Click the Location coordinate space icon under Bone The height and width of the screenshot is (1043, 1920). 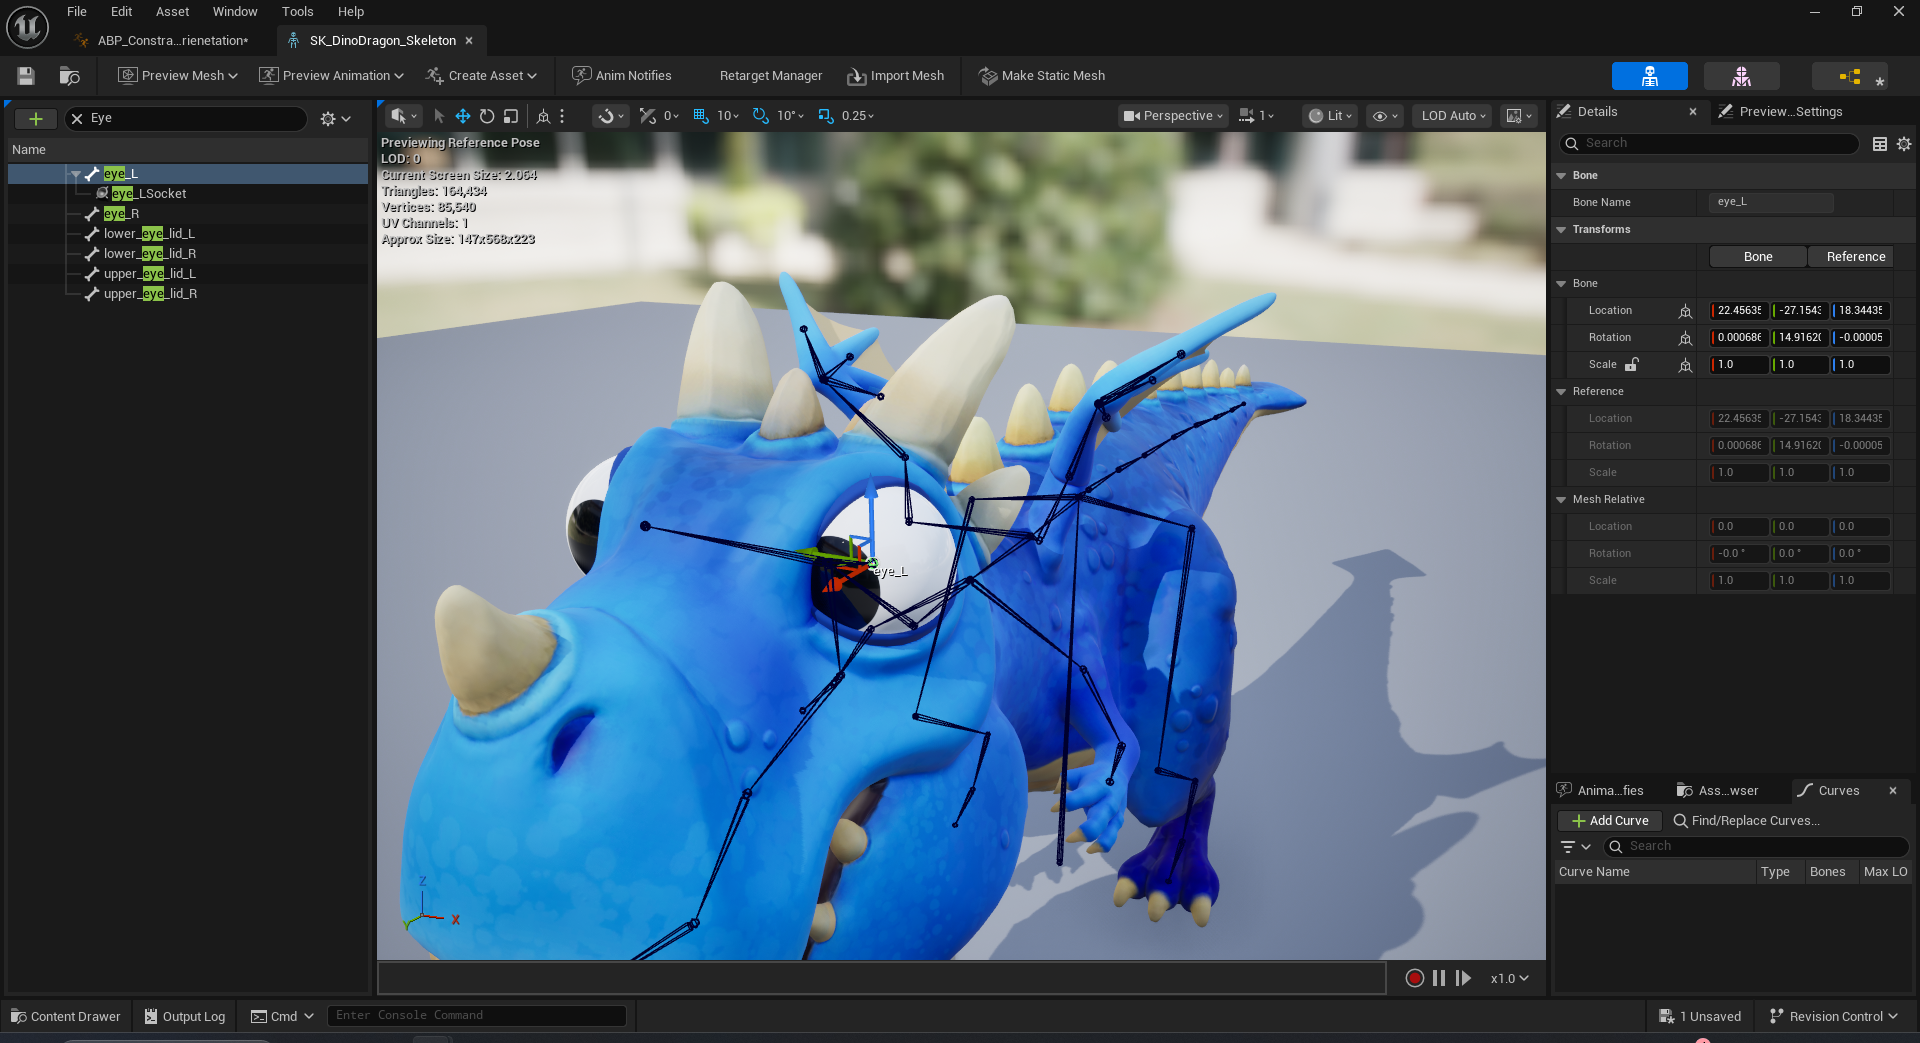[1685, 311]
